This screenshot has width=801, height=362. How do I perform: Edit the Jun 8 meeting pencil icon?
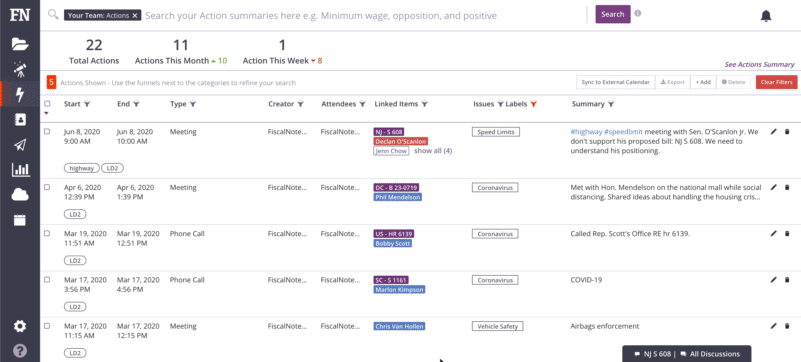click(773, 131)
